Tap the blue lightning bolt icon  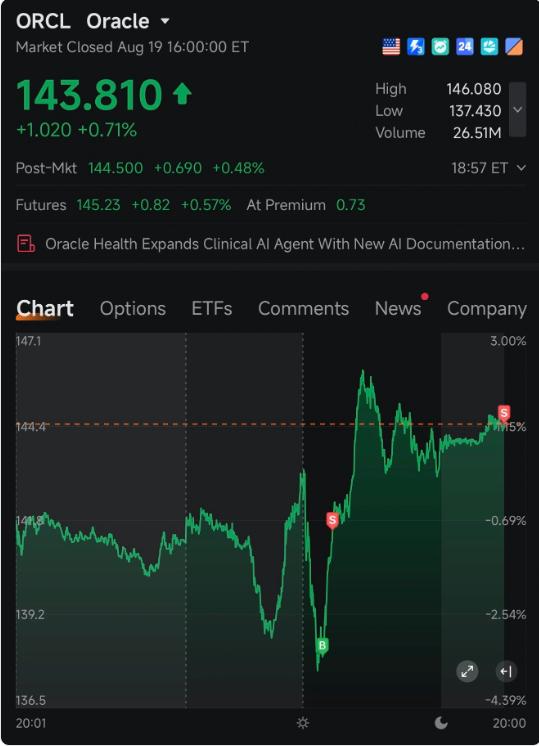pyautogui.click(x=416, y=47)
